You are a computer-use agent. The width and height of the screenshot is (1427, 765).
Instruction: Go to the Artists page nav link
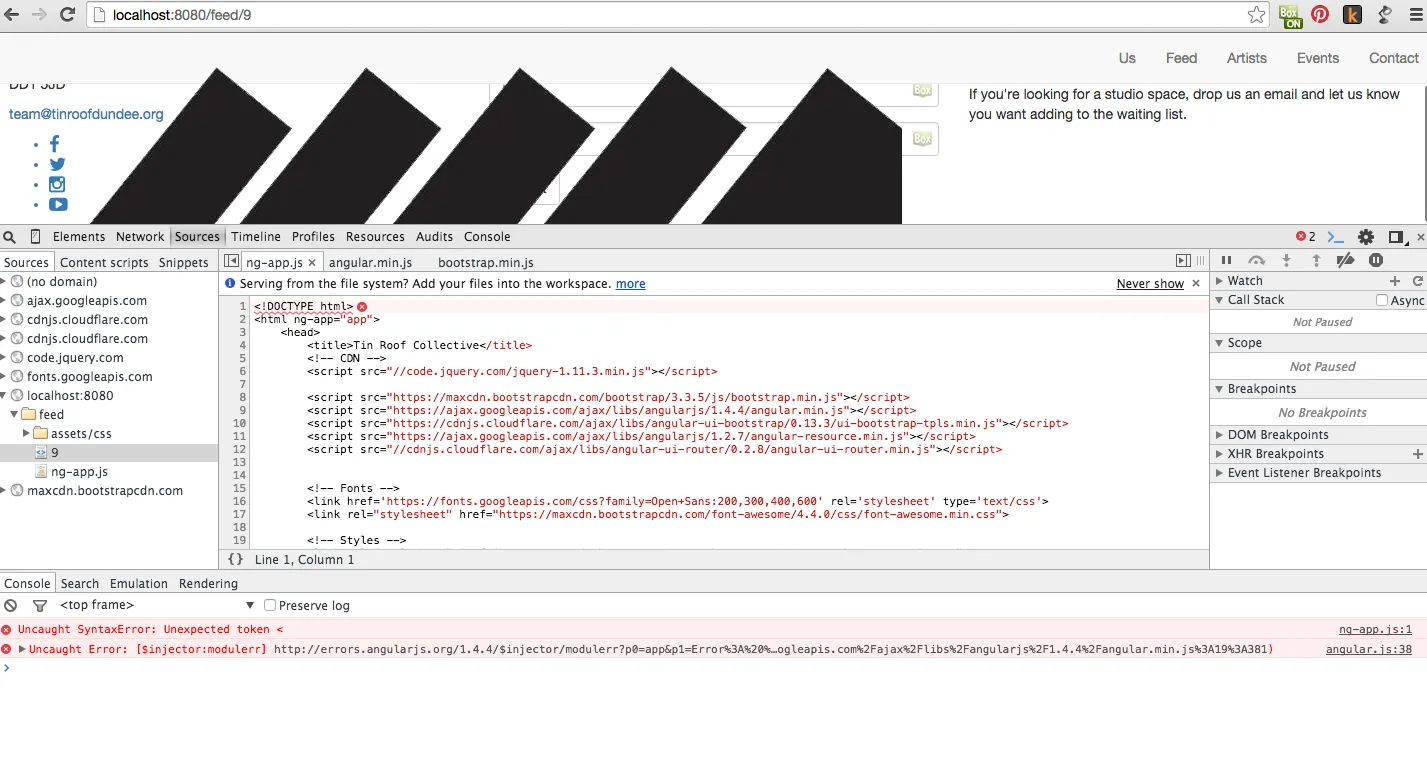click(1247, 58)
